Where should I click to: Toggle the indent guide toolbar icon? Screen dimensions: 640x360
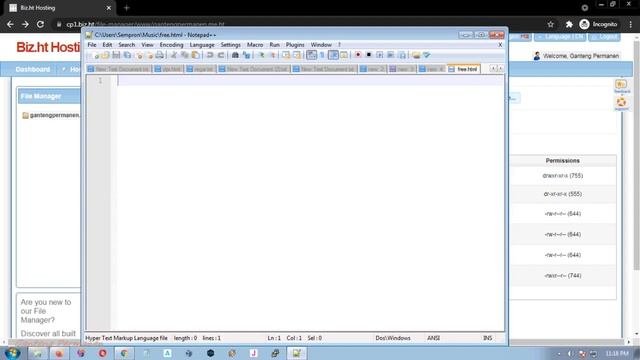click(x=333, y=55)
